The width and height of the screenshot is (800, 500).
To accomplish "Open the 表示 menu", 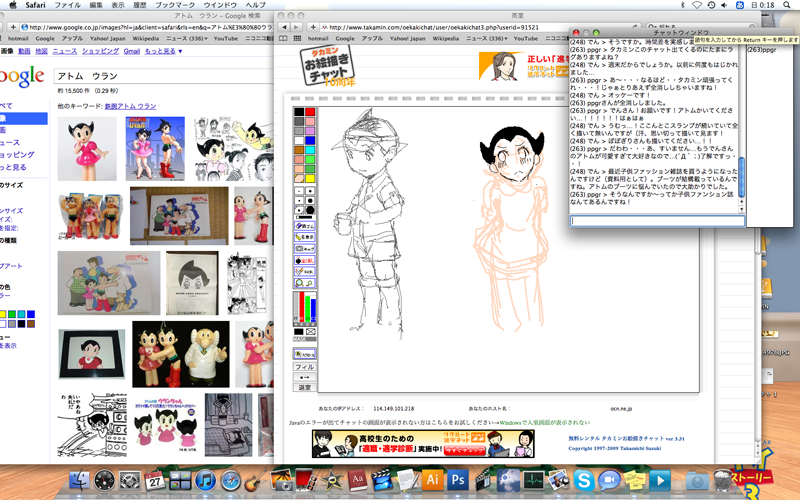I will [118, 5].
